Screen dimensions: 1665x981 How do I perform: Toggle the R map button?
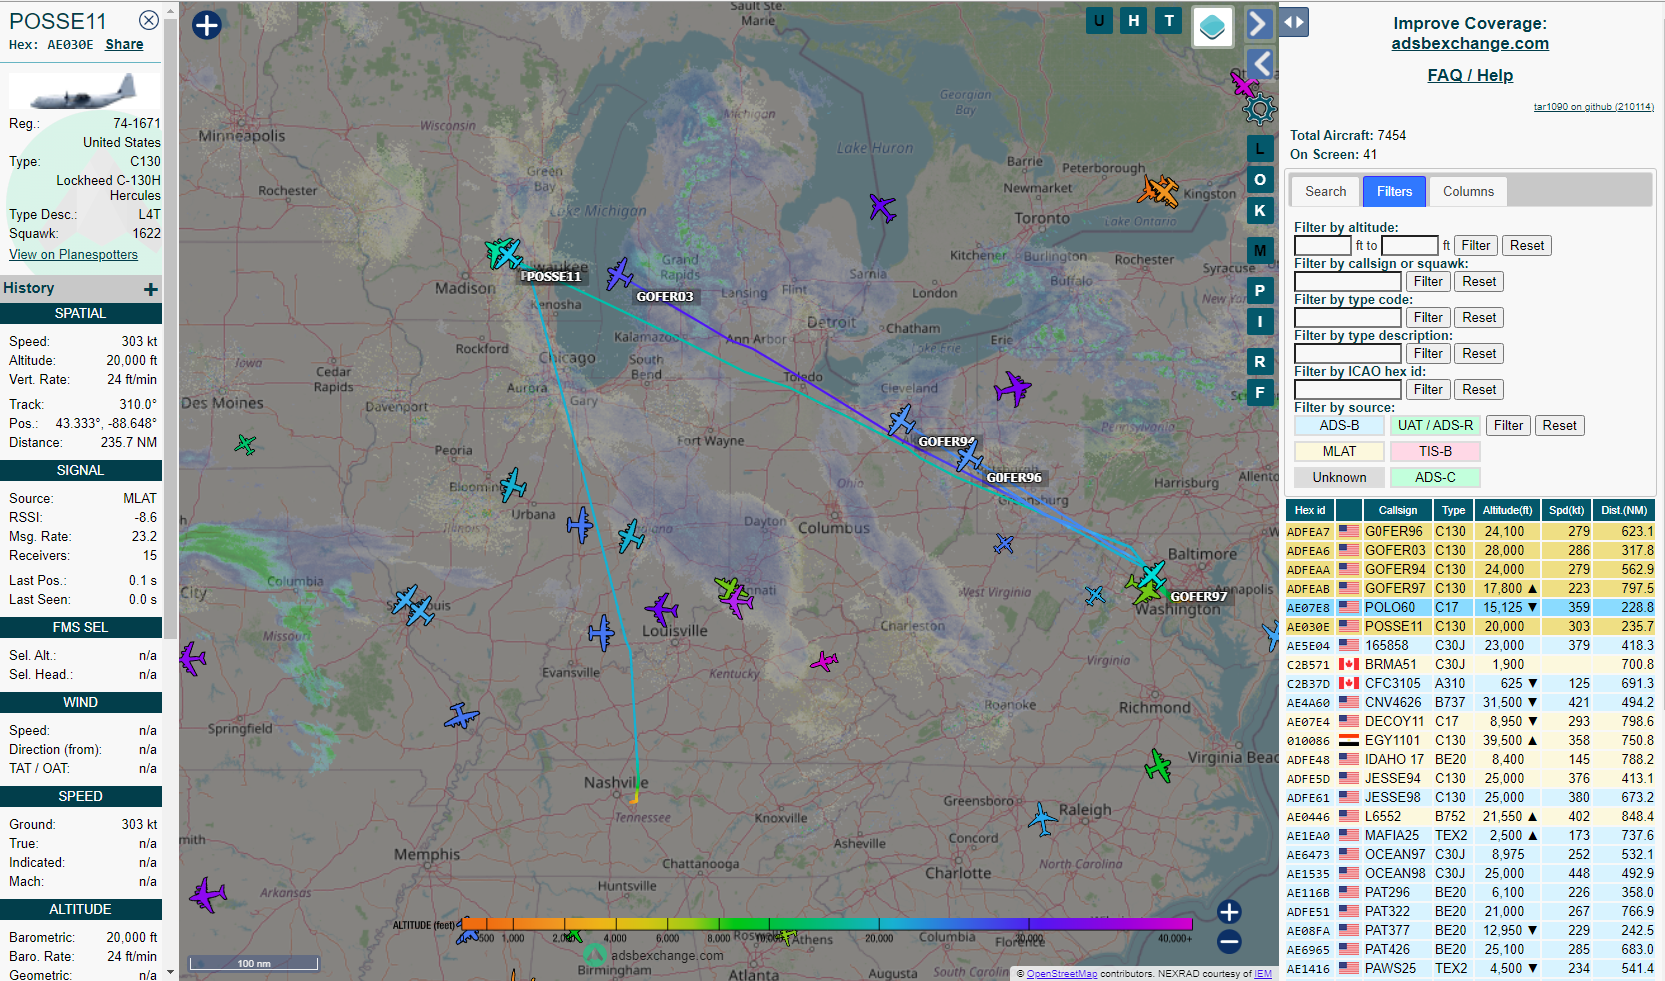click(x=1260, y=362)
